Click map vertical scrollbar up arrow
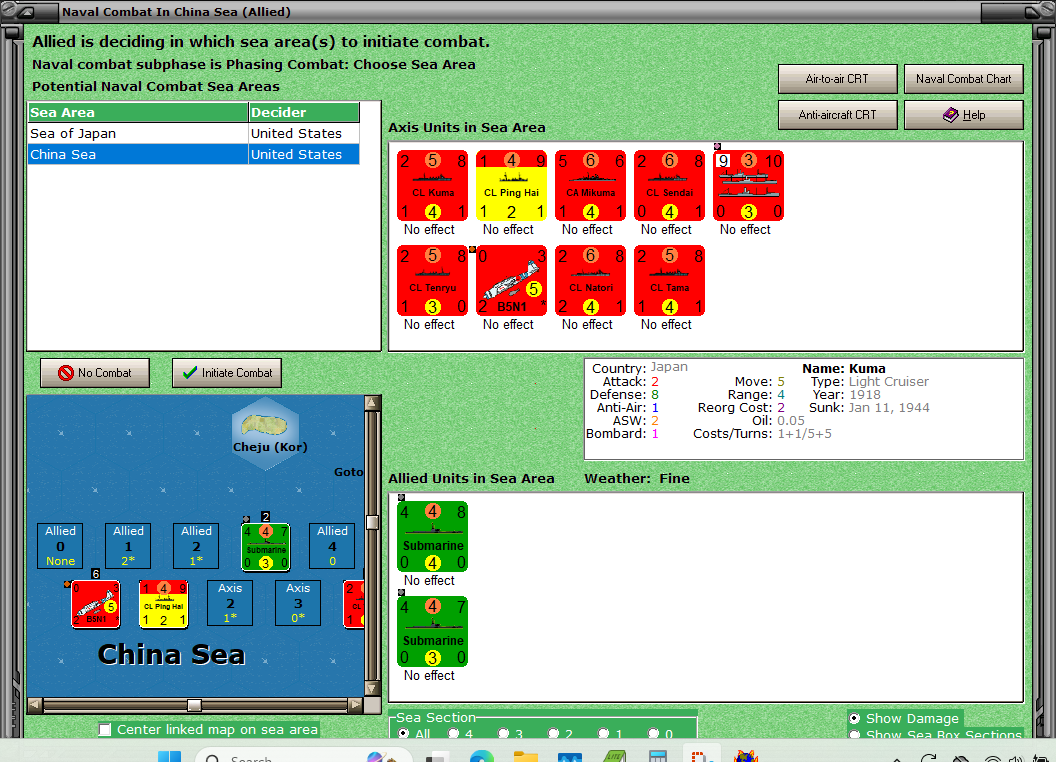The height and width of the screenshot is (762, 1056). [372, 403]
